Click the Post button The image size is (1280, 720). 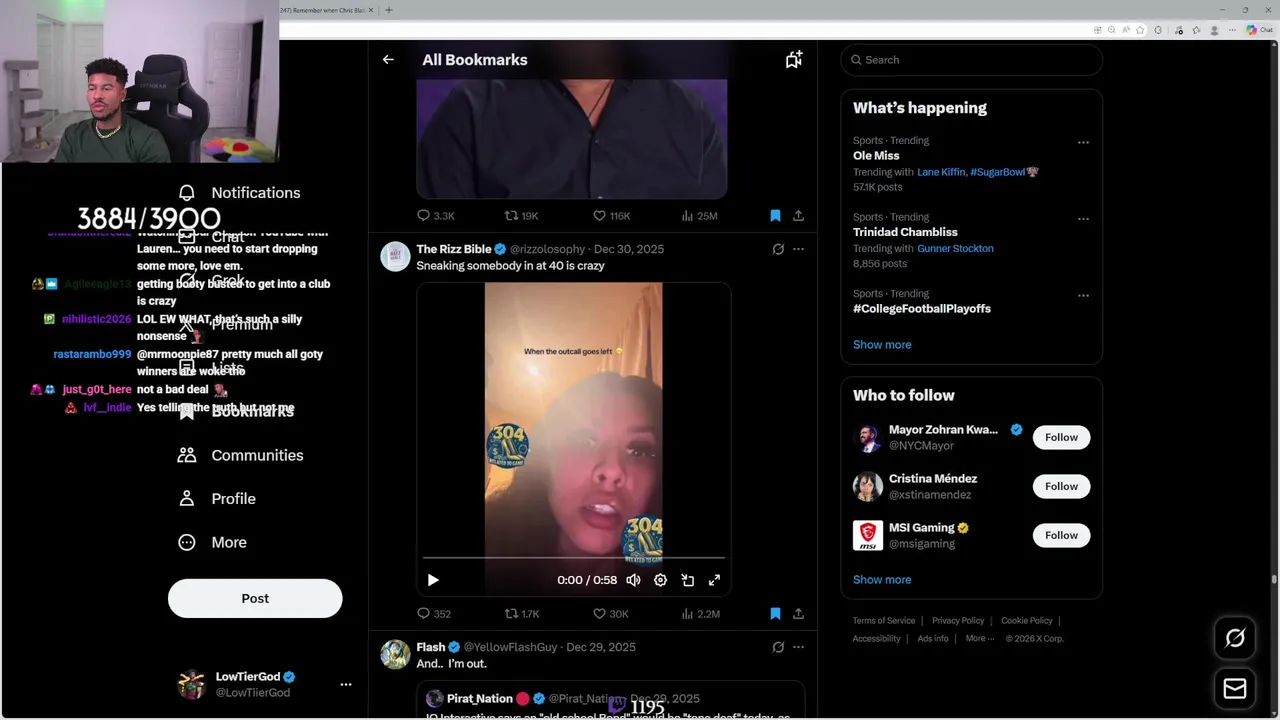(x=255, y=598)
